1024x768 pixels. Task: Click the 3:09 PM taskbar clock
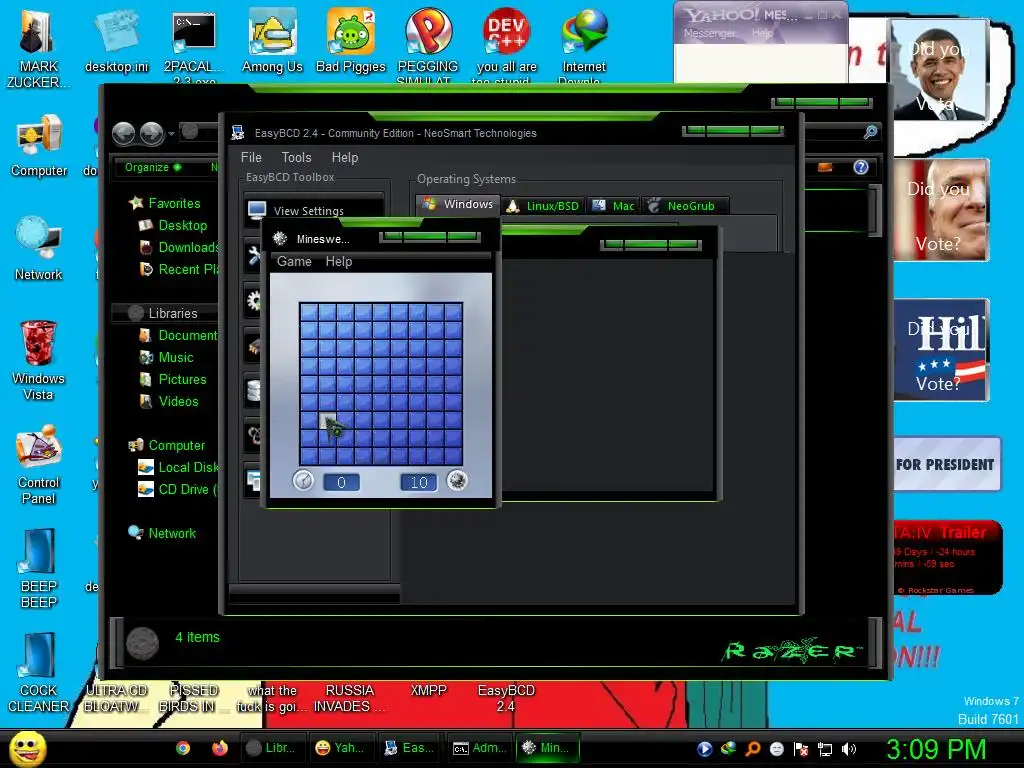point(936,749)
